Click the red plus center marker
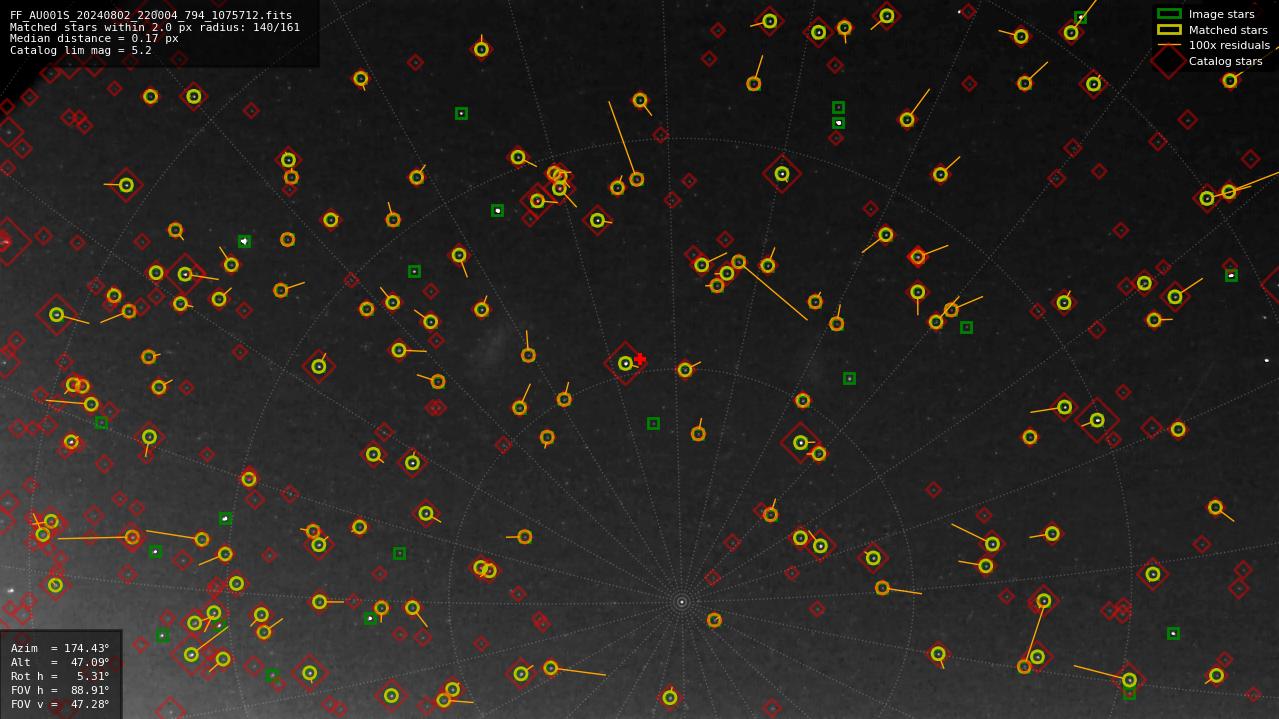The width and height of the screenshot is (1279, 719). pos(640,359)
